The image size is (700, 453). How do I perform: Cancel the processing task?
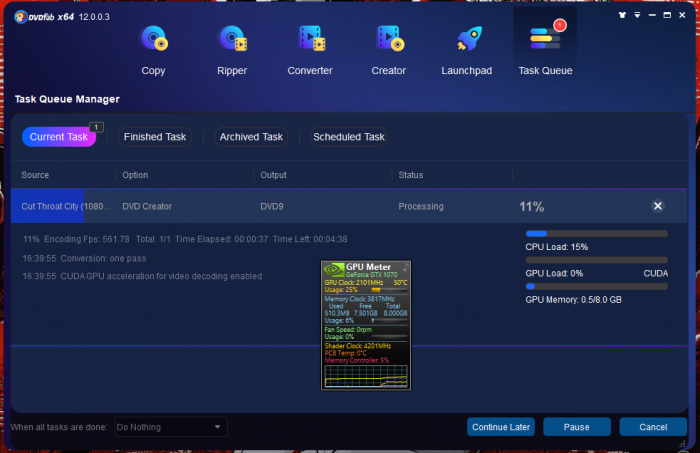(x=652, y=427)
